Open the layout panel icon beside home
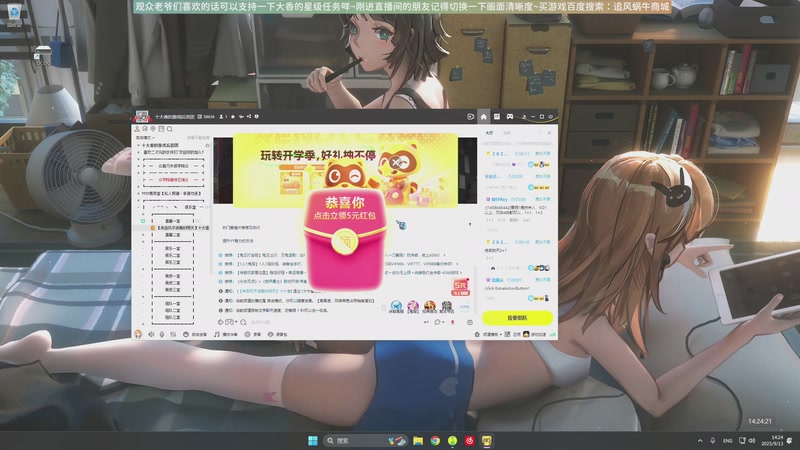 pyautogui.click(x=496, y=117)
